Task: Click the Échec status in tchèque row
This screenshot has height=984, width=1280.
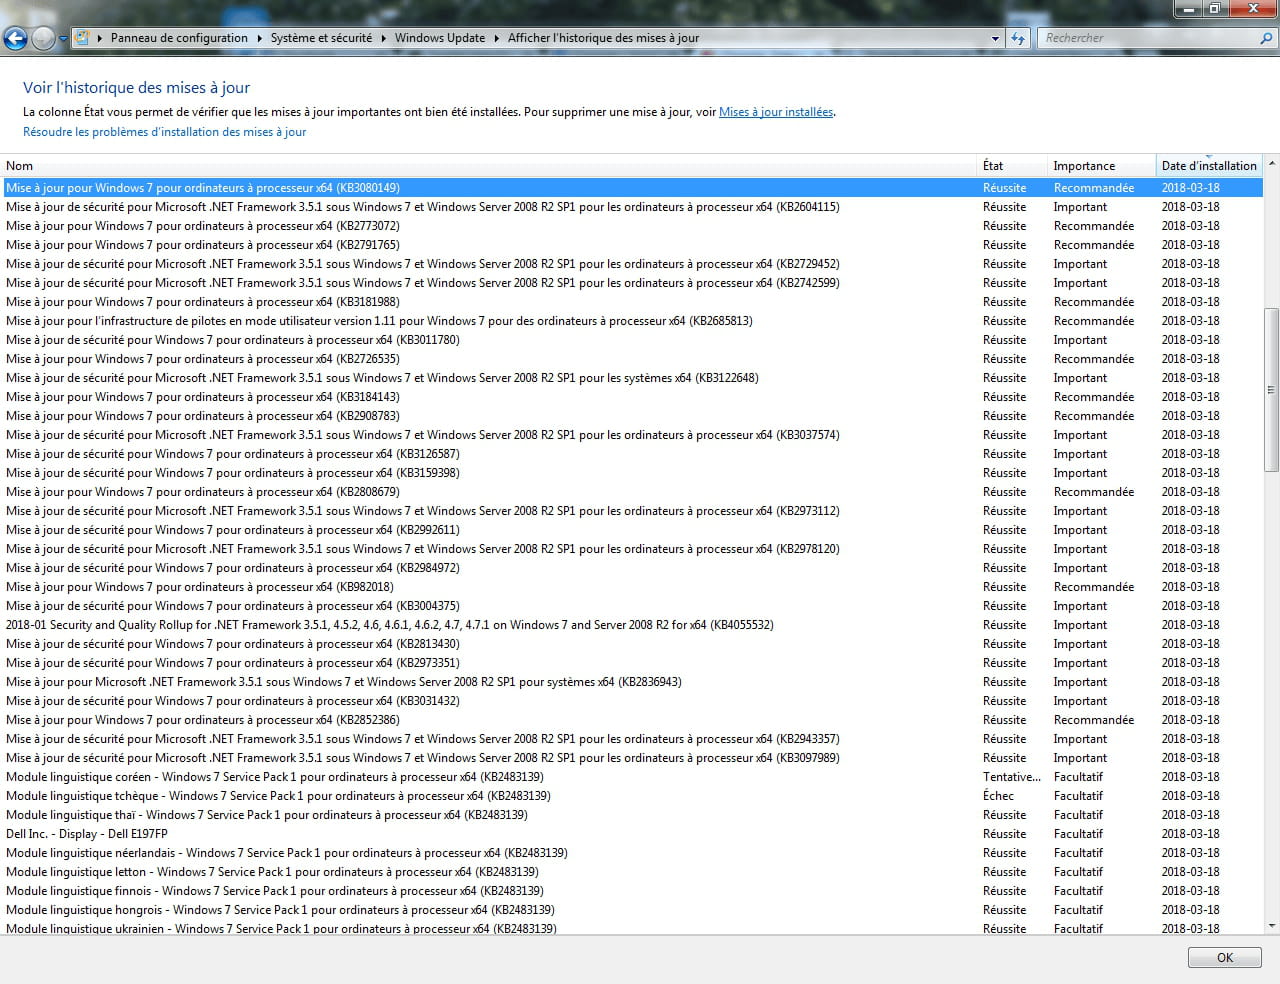Action: [998, 796]
